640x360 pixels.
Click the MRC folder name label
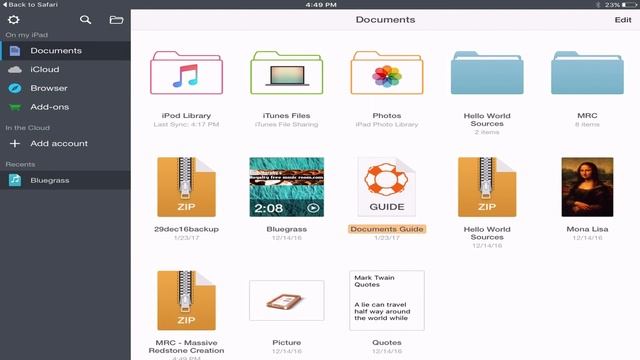(x=587, y=116)
